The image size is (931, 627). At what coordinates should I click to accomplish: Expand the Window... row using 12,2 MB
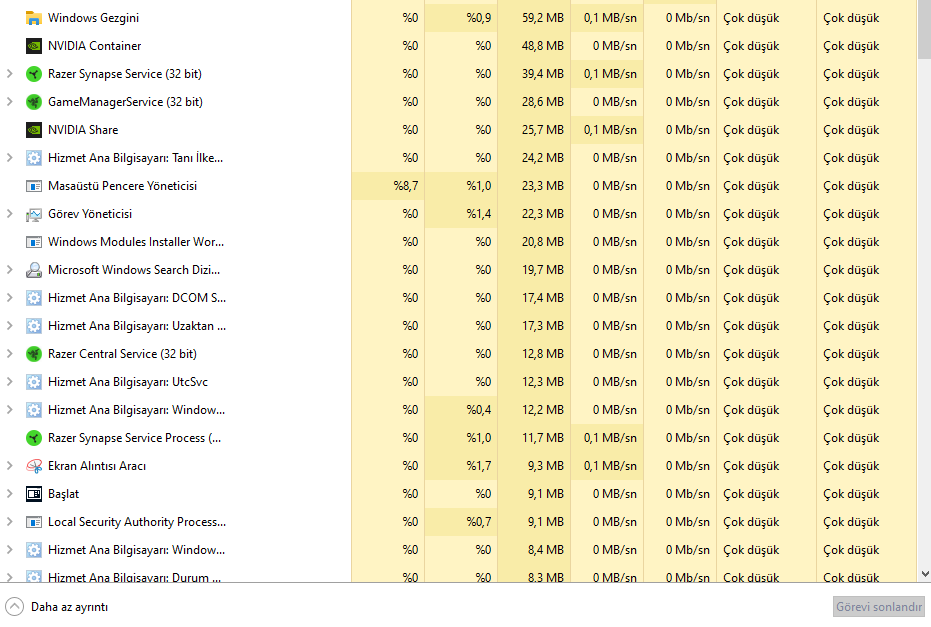10,410
